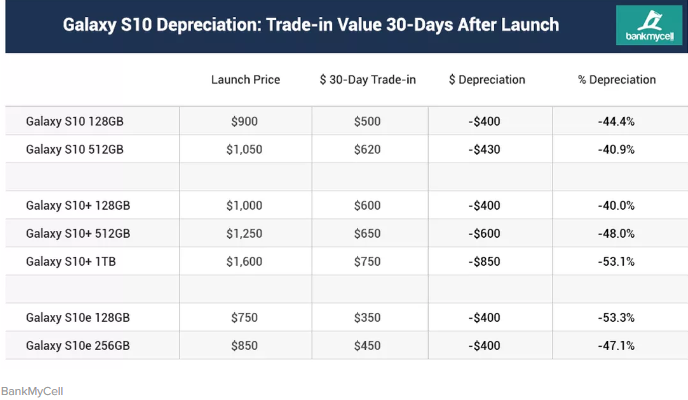The width and height of the screenshot is (688, 400).
Task: Click the Galaxy S10 Depreciation chart title
Action: pos(311,25)
